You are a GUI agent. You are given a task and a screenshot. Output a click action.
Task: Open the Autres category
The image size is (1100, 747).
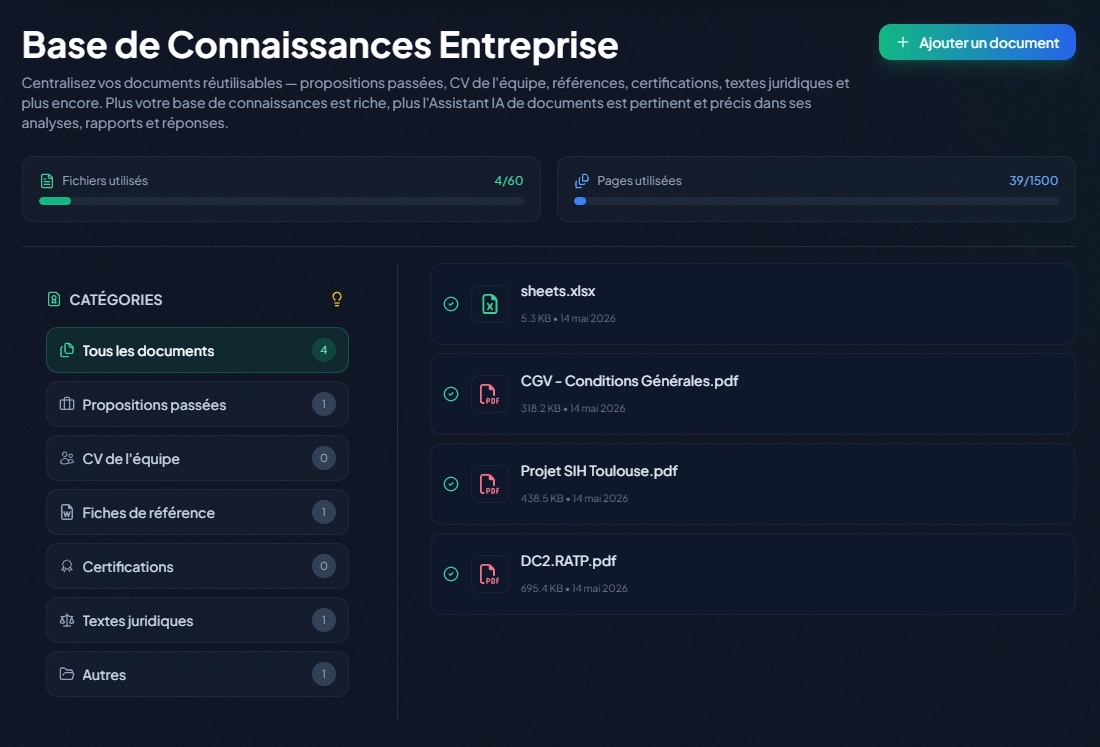coord(197,674)
